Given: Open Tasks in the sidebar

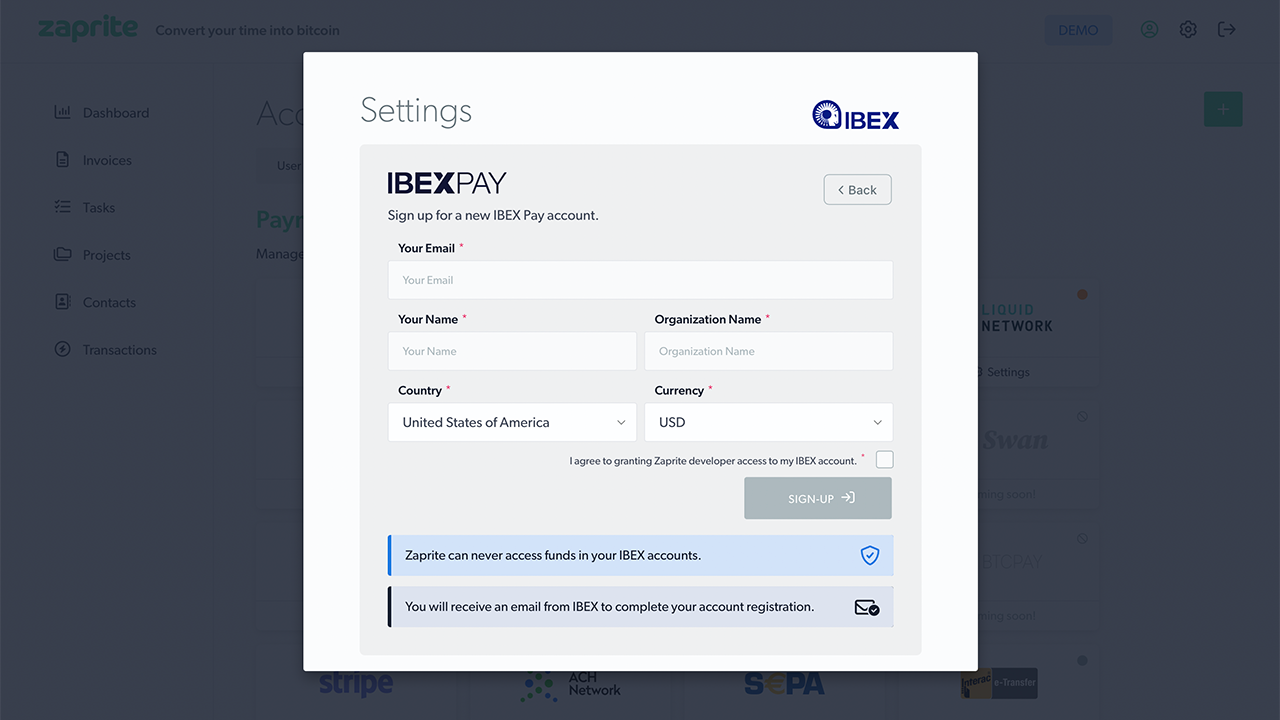Looking at the screenshot, I should pyautogui.click(x=99, y=207).
